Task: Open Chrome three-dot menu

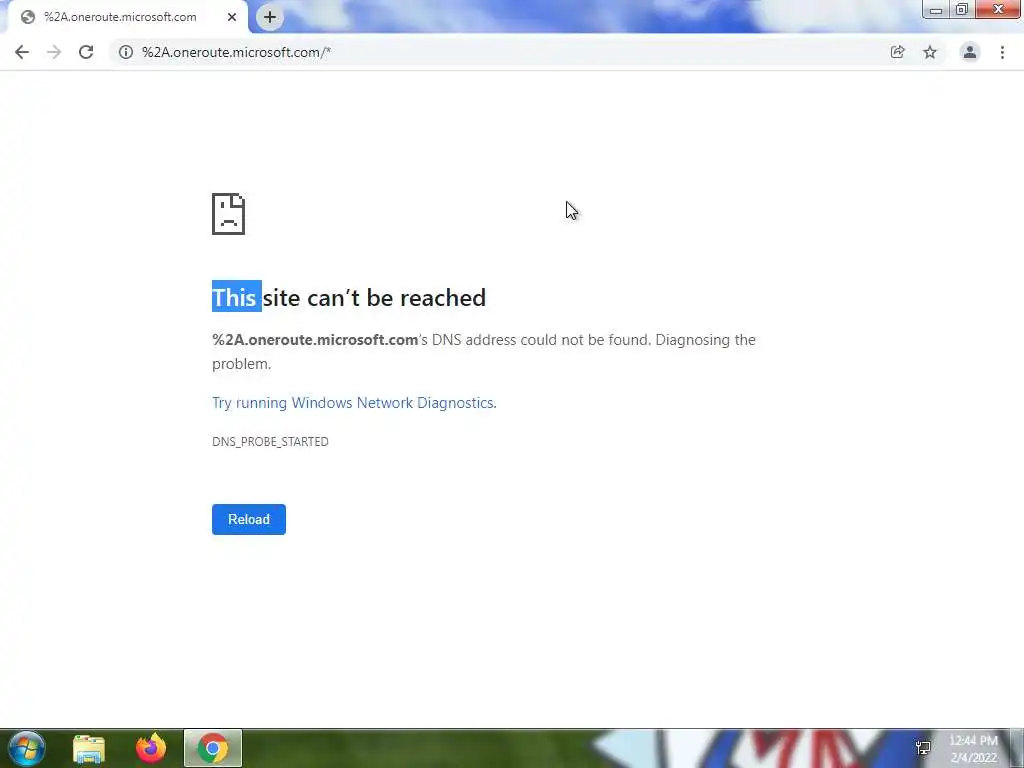Action: (1002, 52)
